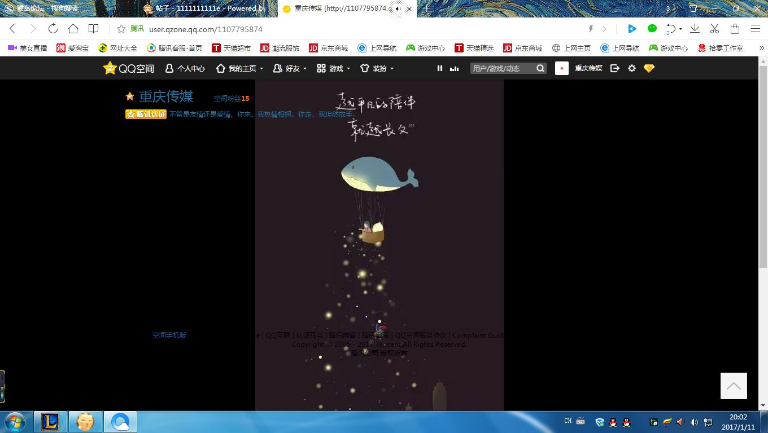Open the network tray icon
768x433 pixels.
708,422
